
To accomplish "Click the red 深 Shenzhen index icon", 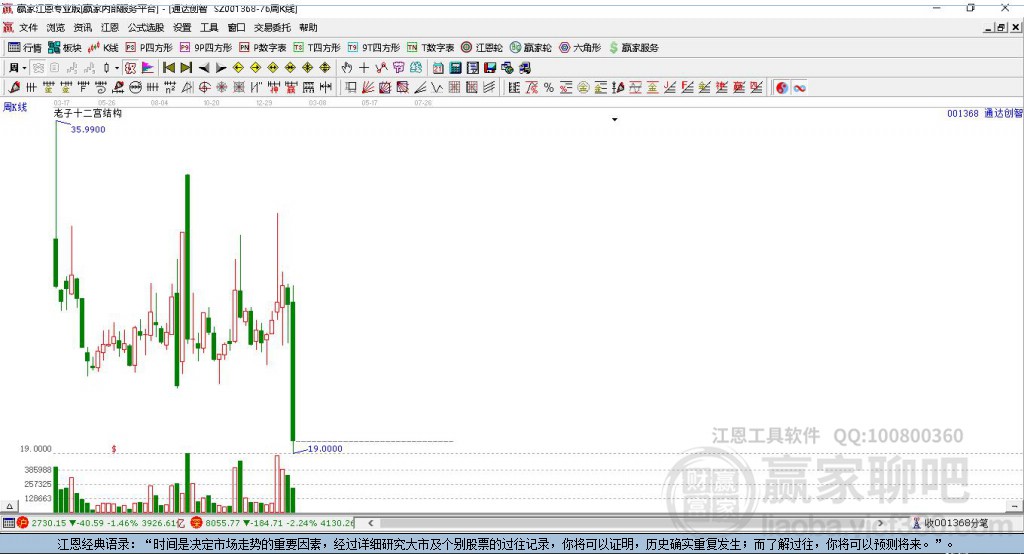I will click(197, 523).
